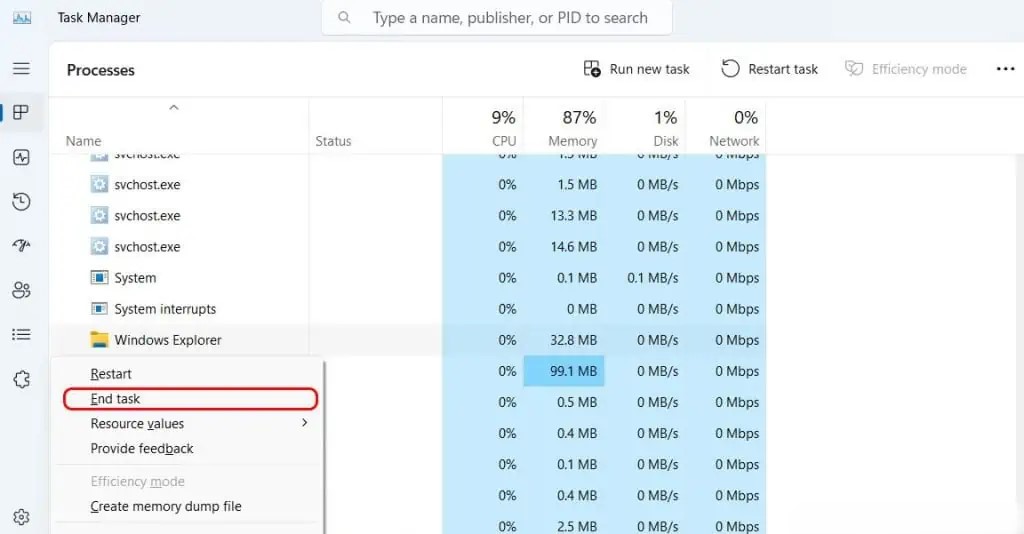The width and height of the screenshot is (1024, 534).
Task: Click icon of svchost.exe using 13.3 MB
Action: (99, 215)
